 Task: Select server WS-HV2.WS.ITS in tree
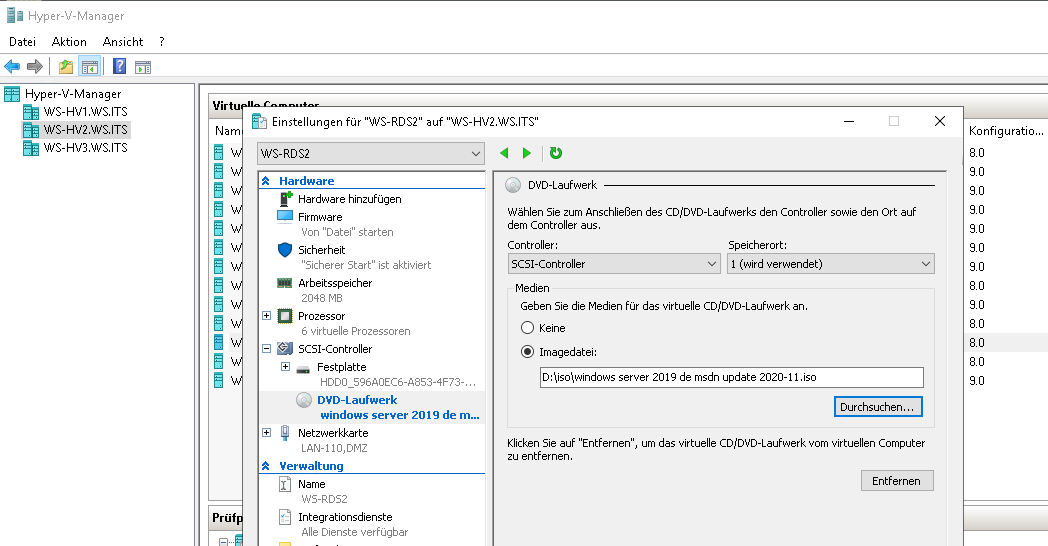85,130
